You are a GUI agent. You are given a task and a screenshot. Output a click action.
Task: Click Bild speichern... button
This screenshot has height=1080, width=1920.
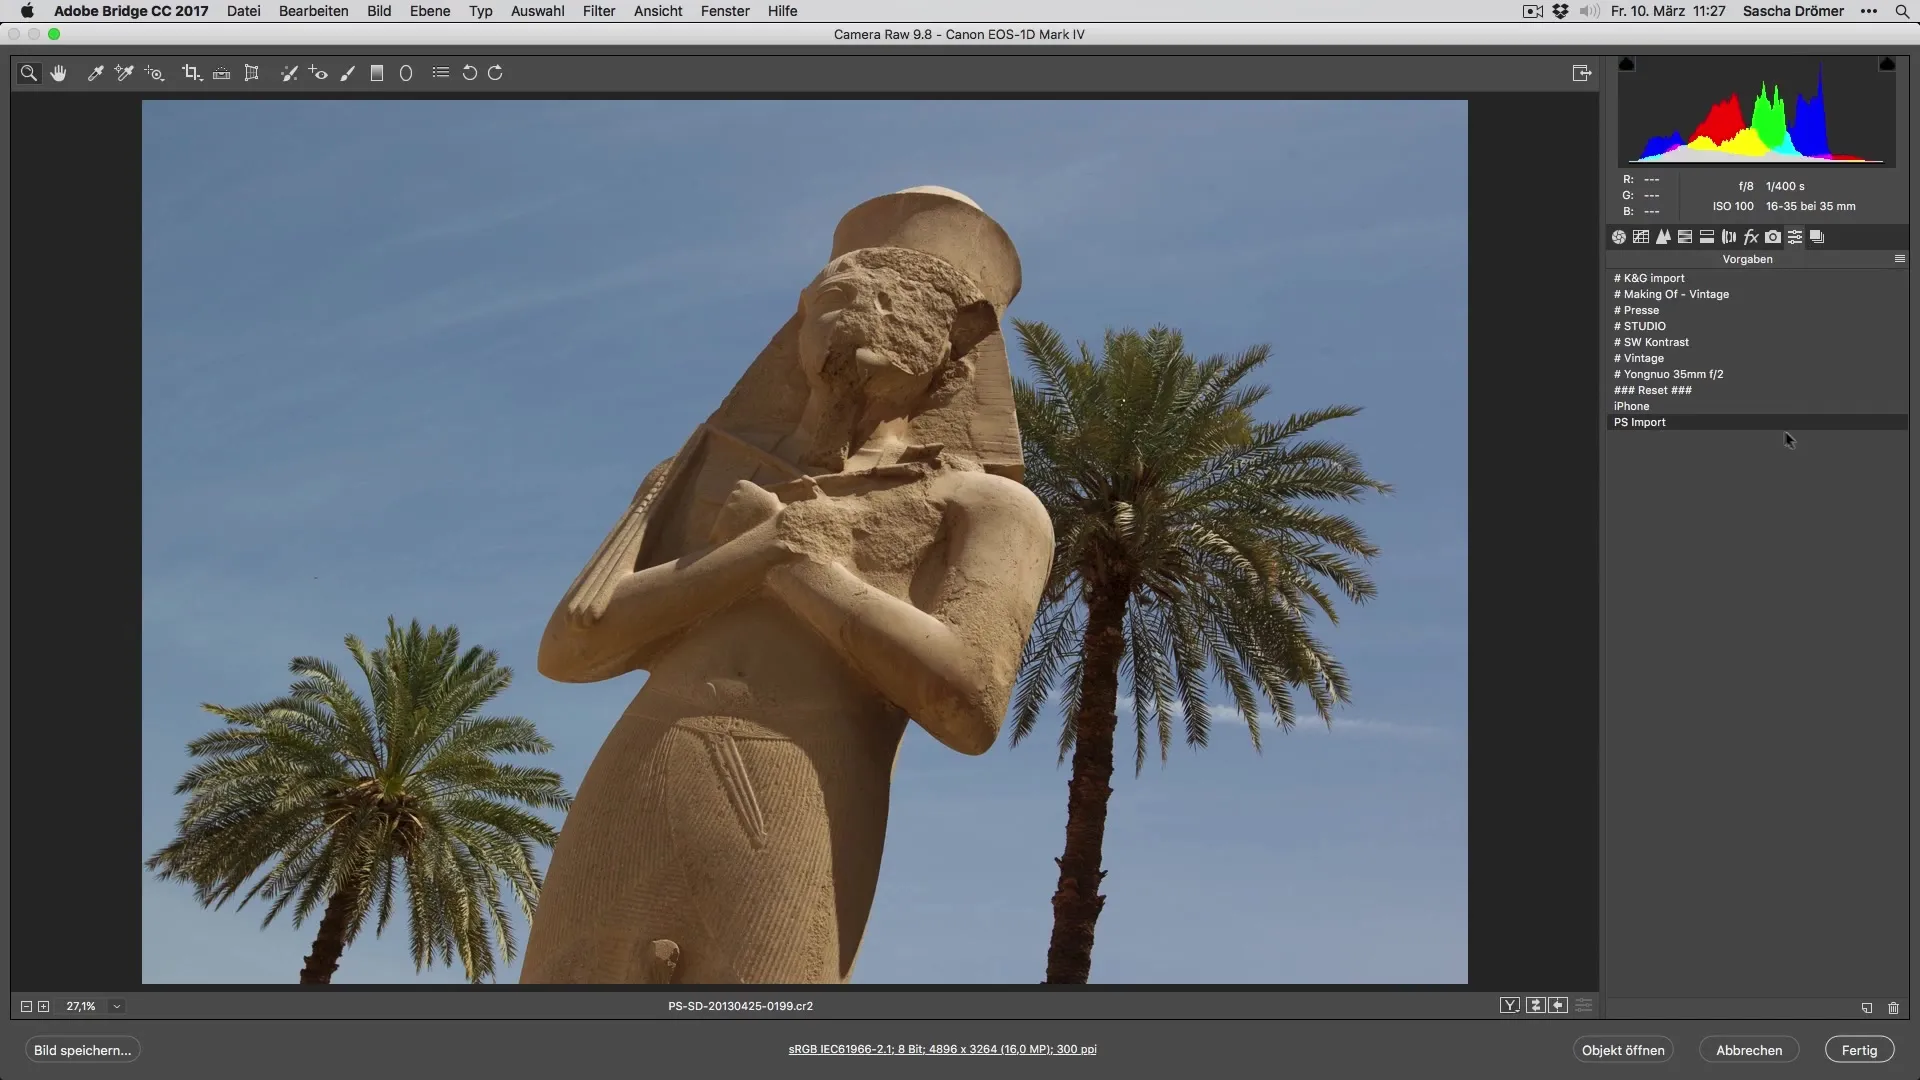(x=83, y=1050)
